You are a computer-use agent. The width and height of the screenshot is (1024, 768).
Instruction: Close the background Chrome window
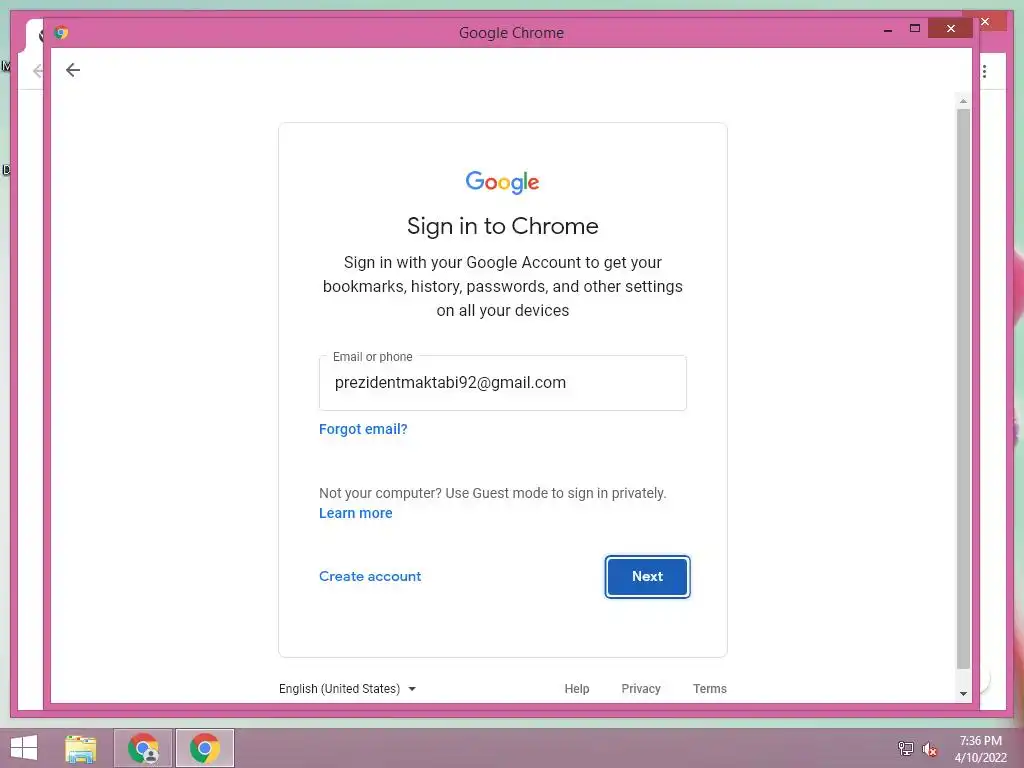(x=987, y=22)
